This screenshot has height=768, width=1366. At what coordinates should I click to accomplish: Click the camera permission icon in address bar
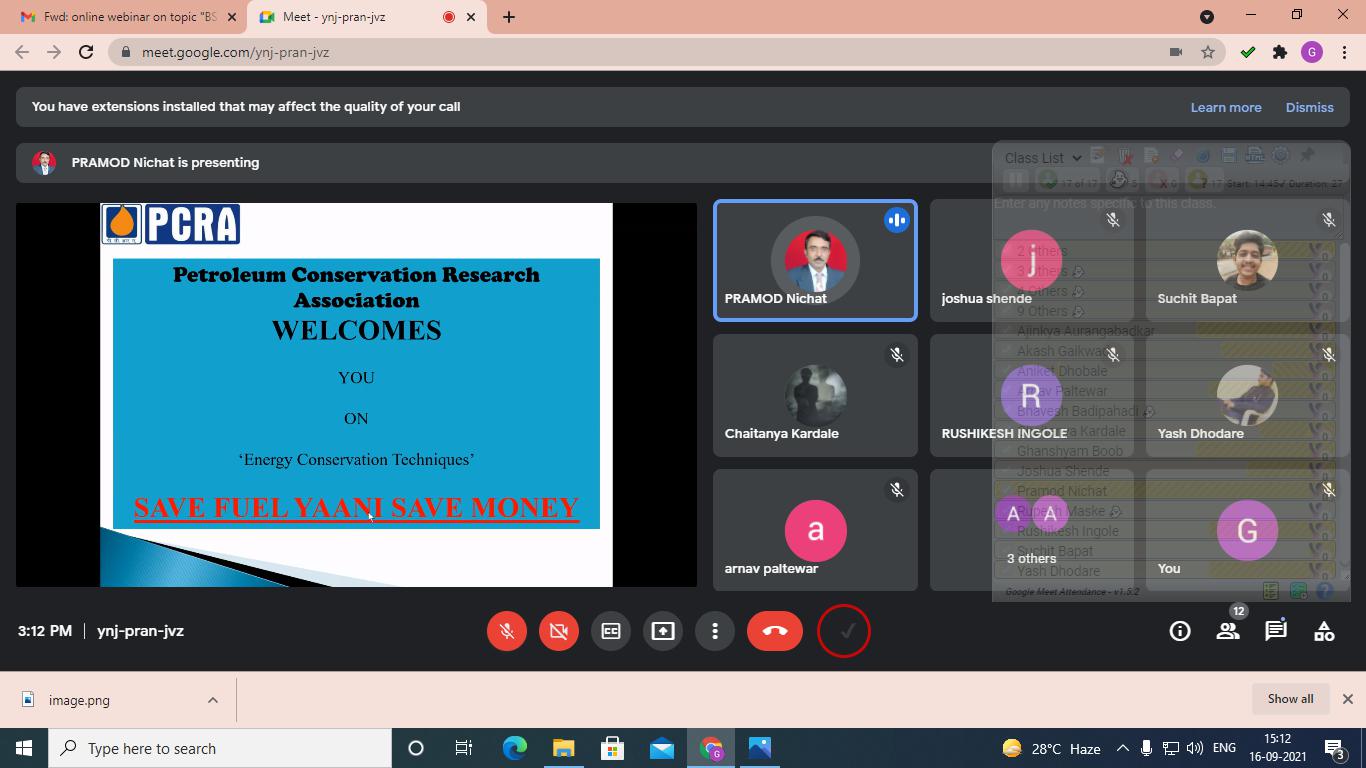[1176, 52]
